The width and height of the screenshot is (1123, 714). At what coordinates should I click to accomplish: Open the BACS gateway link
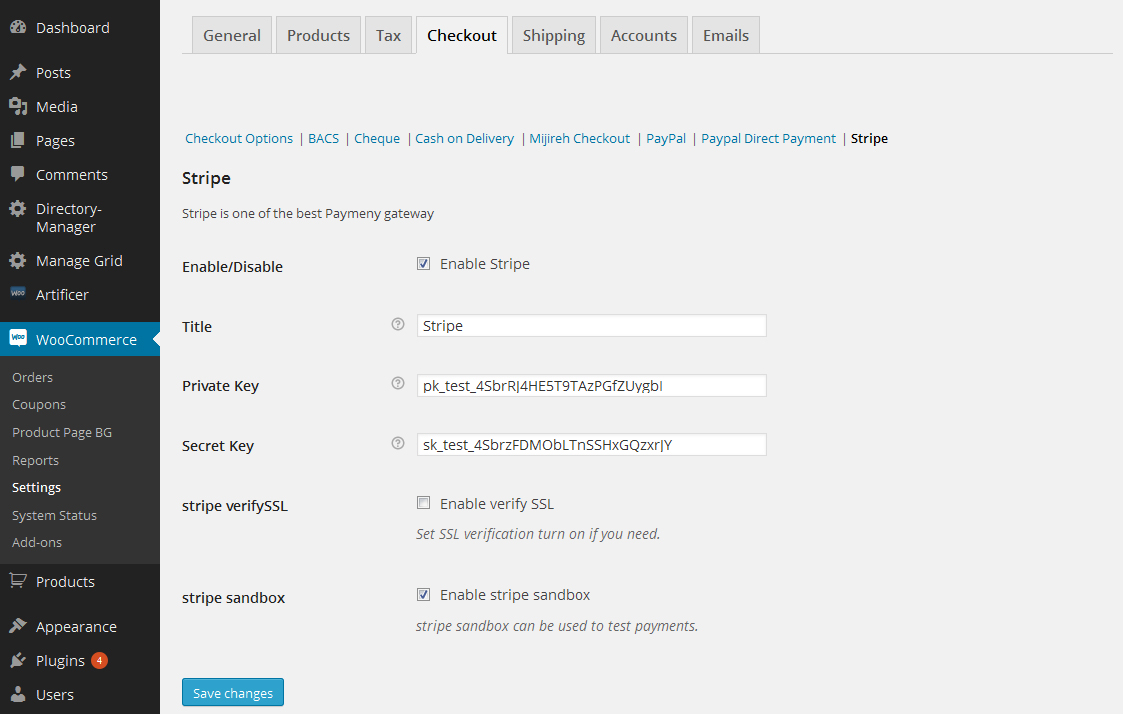pos(324,138)
